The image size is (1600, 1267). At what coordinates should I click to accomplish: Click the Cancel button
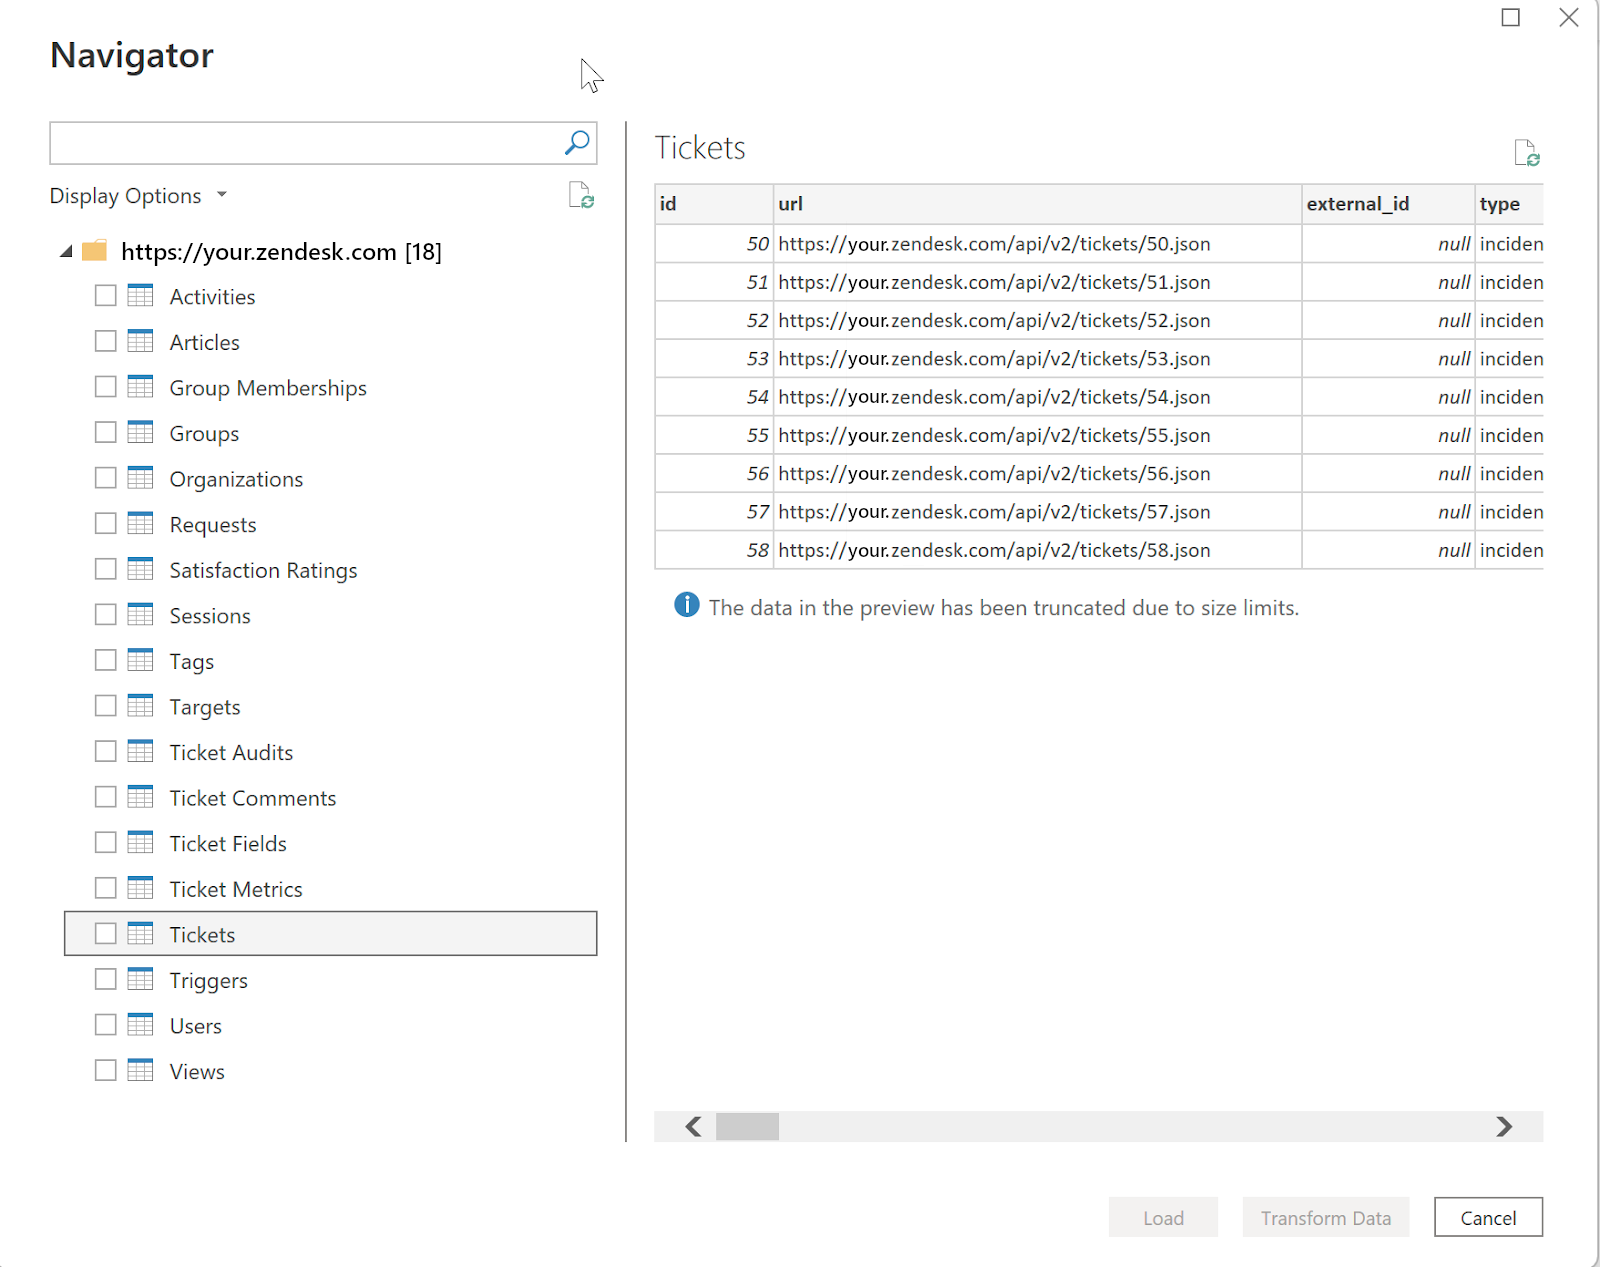click(x=1488, y=1217)
